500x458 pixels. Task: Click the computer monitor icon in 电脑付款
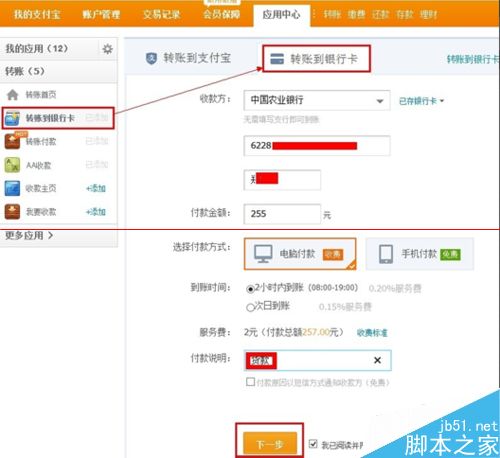point(263,254)
